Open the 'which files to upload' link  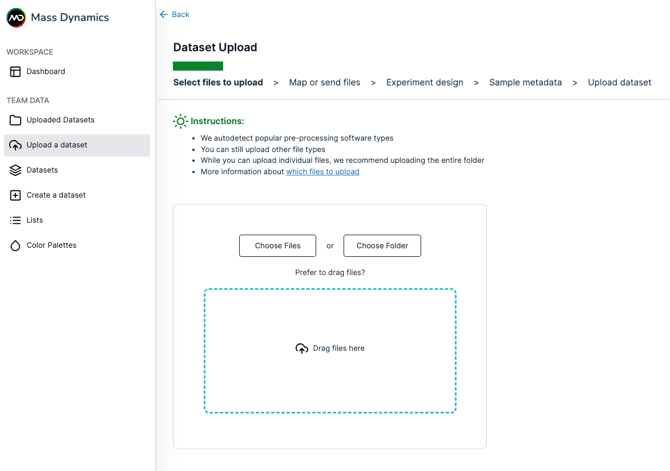pyautogui.click(x=322, y=172)
